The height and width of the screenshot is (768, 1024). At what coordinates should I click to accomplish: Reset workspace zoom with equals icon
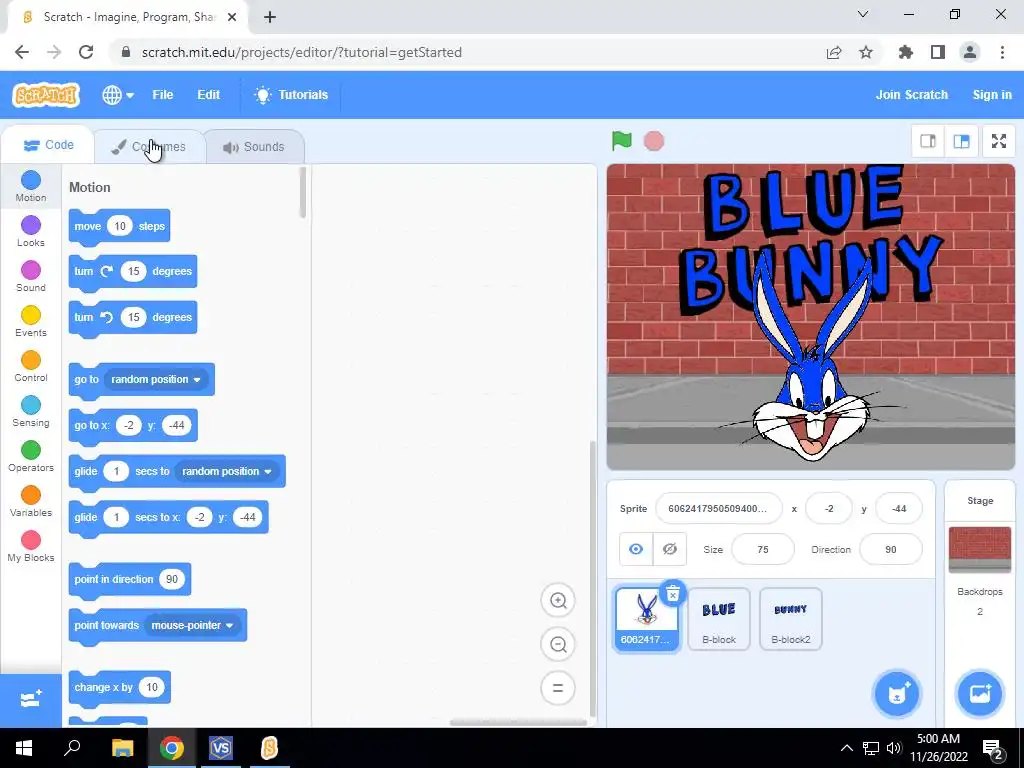coord(558,688)
